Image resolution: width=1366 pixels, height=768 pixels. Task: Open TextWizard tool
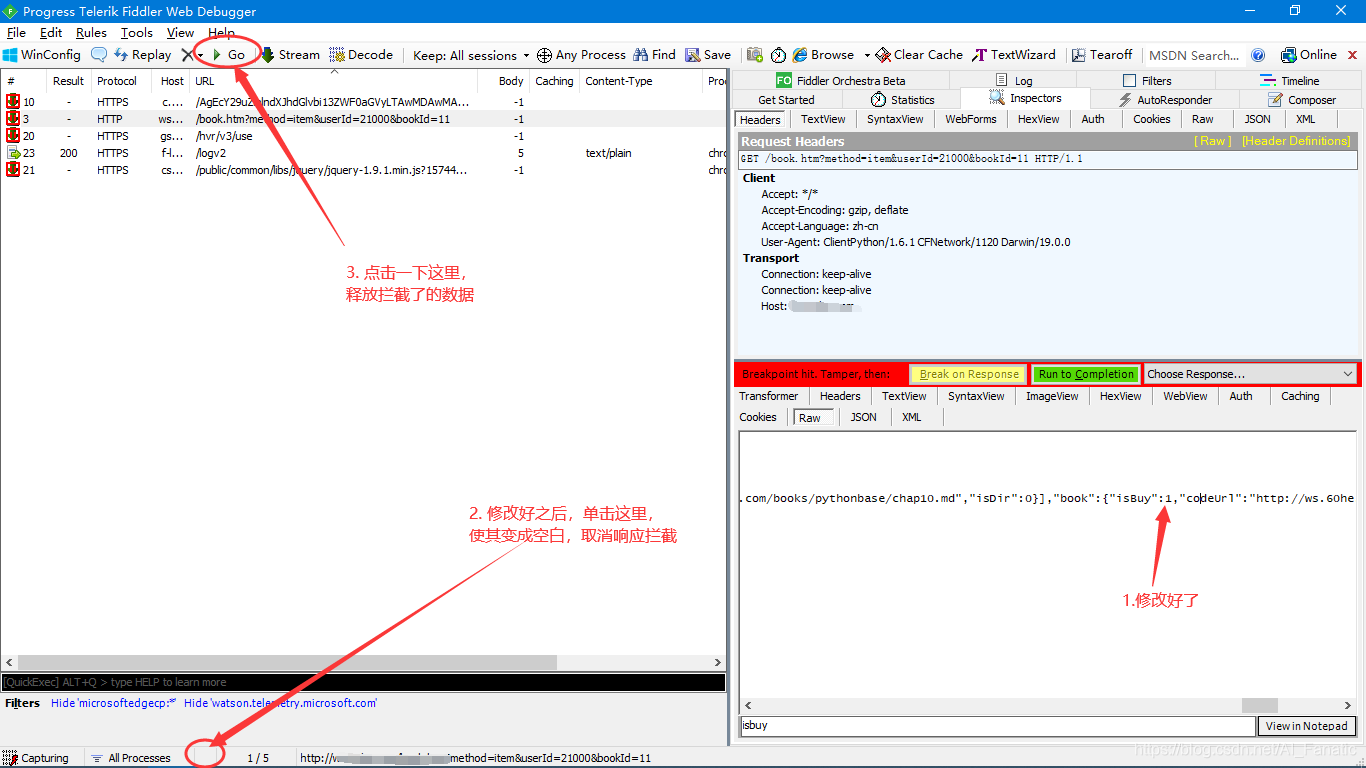point(1014,55)
